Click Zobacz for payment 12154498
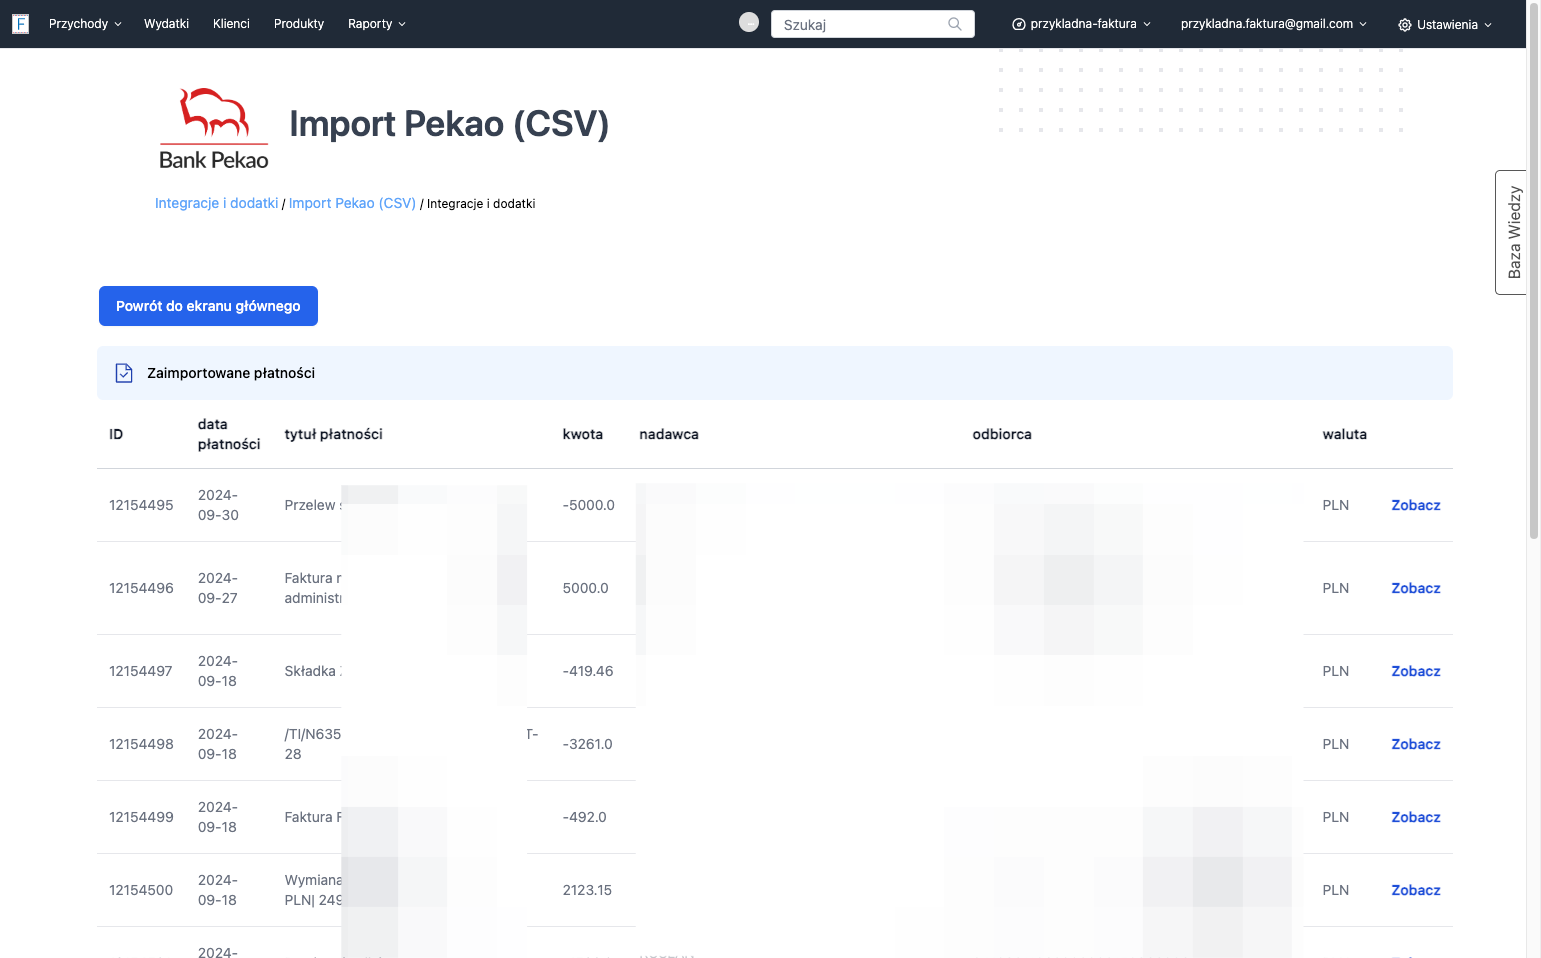This screenshot has height=958, width=1541. [1416, 744]
